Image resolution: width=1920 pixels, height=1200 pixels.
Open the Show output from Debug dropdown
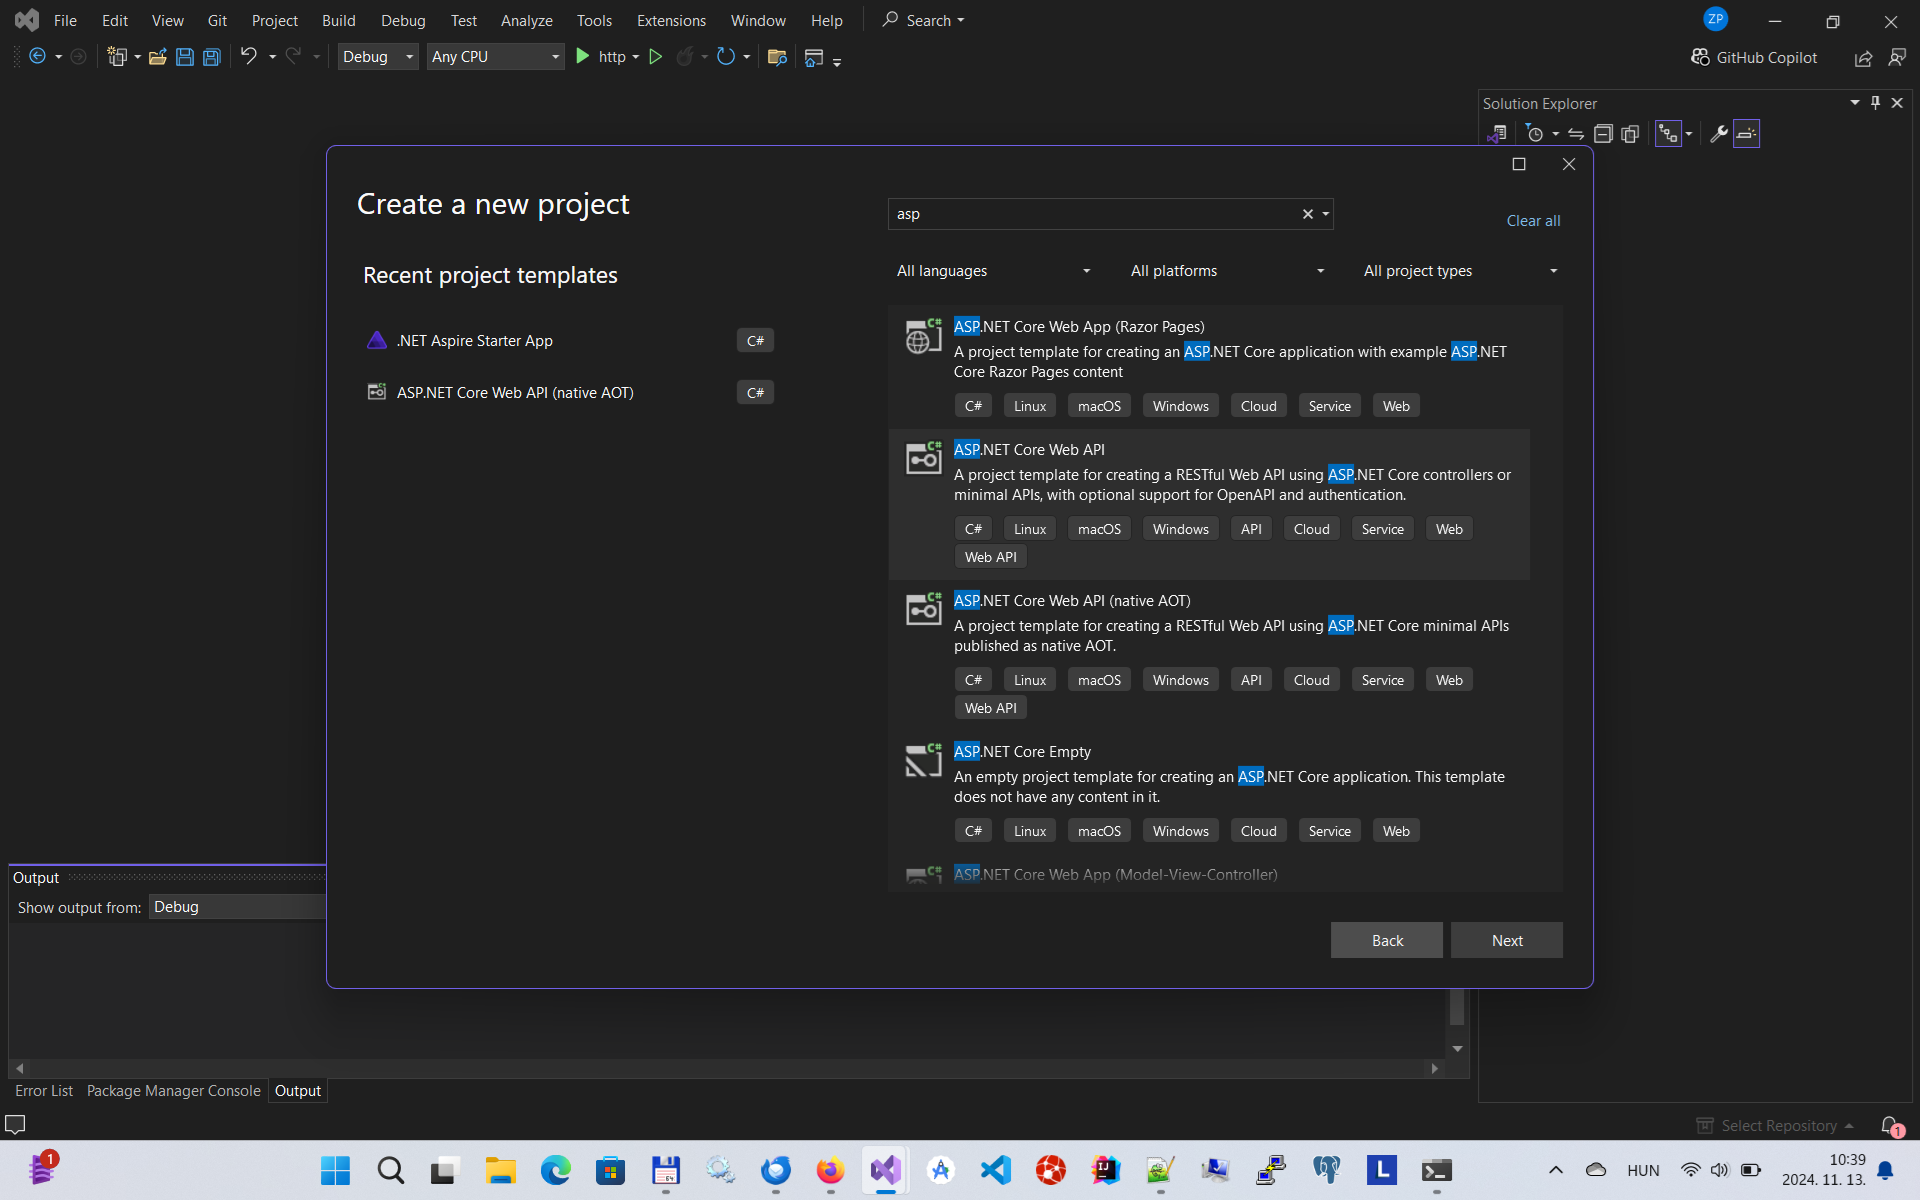238,907
